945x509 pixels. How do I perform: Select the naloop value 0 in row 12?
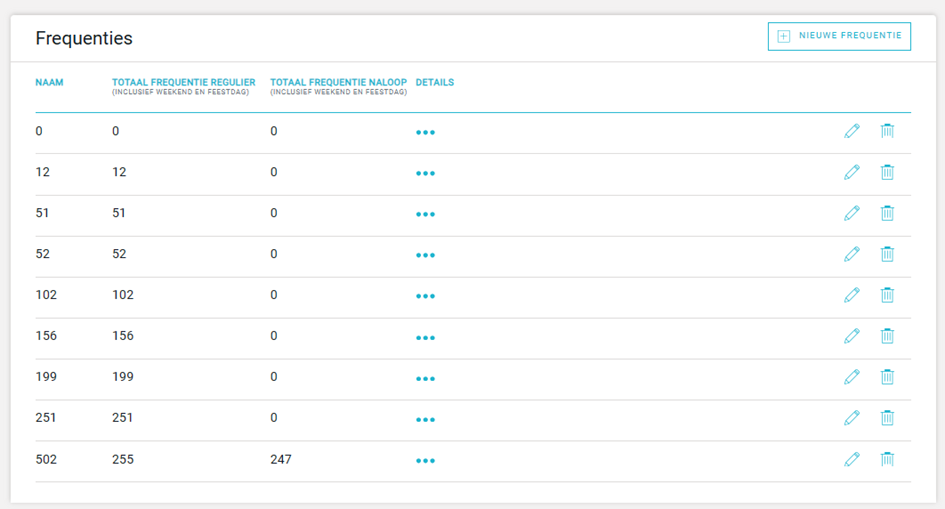(274, 172)
